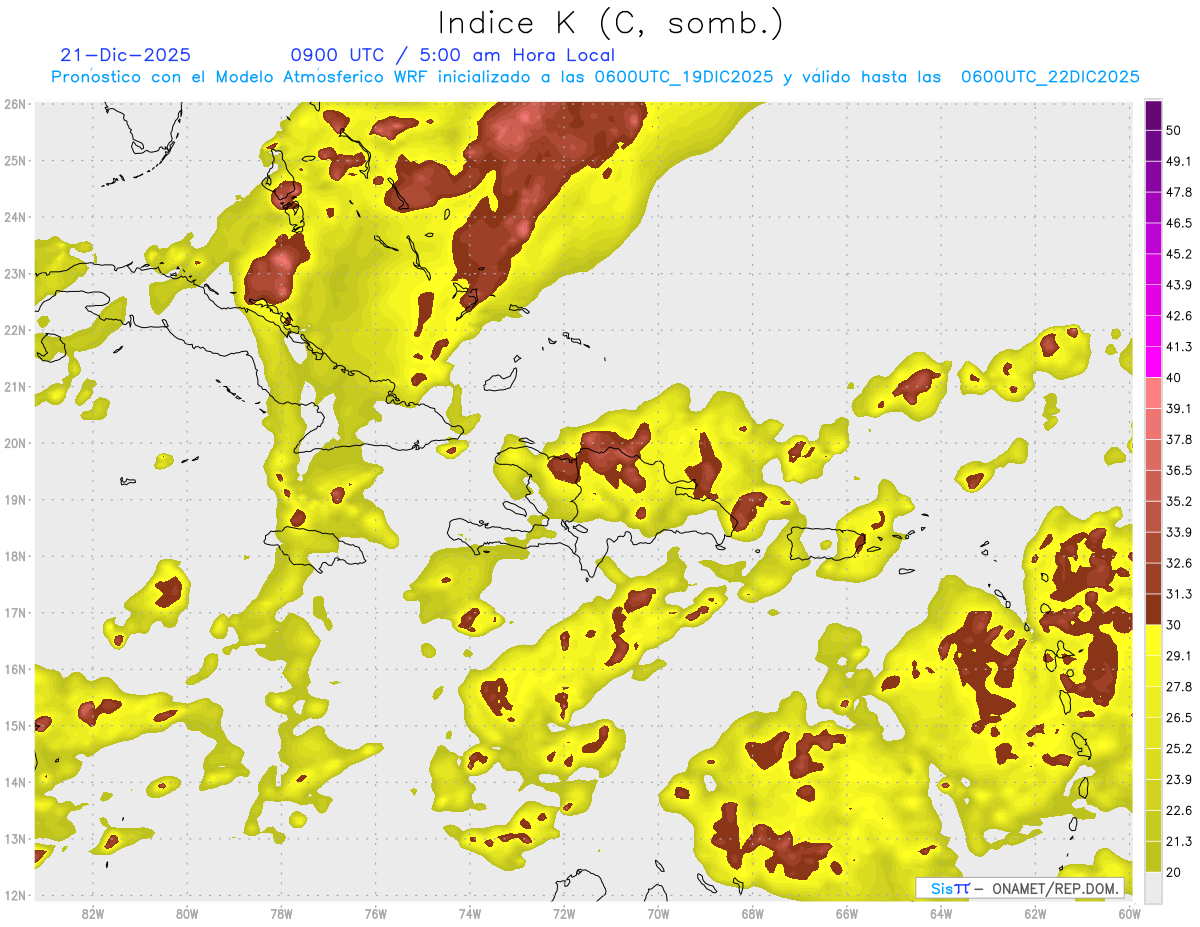This screenshot has width=1200, height=927.
Task: Click the 62W longitude axis label
Action: (x=1035, y=914)
